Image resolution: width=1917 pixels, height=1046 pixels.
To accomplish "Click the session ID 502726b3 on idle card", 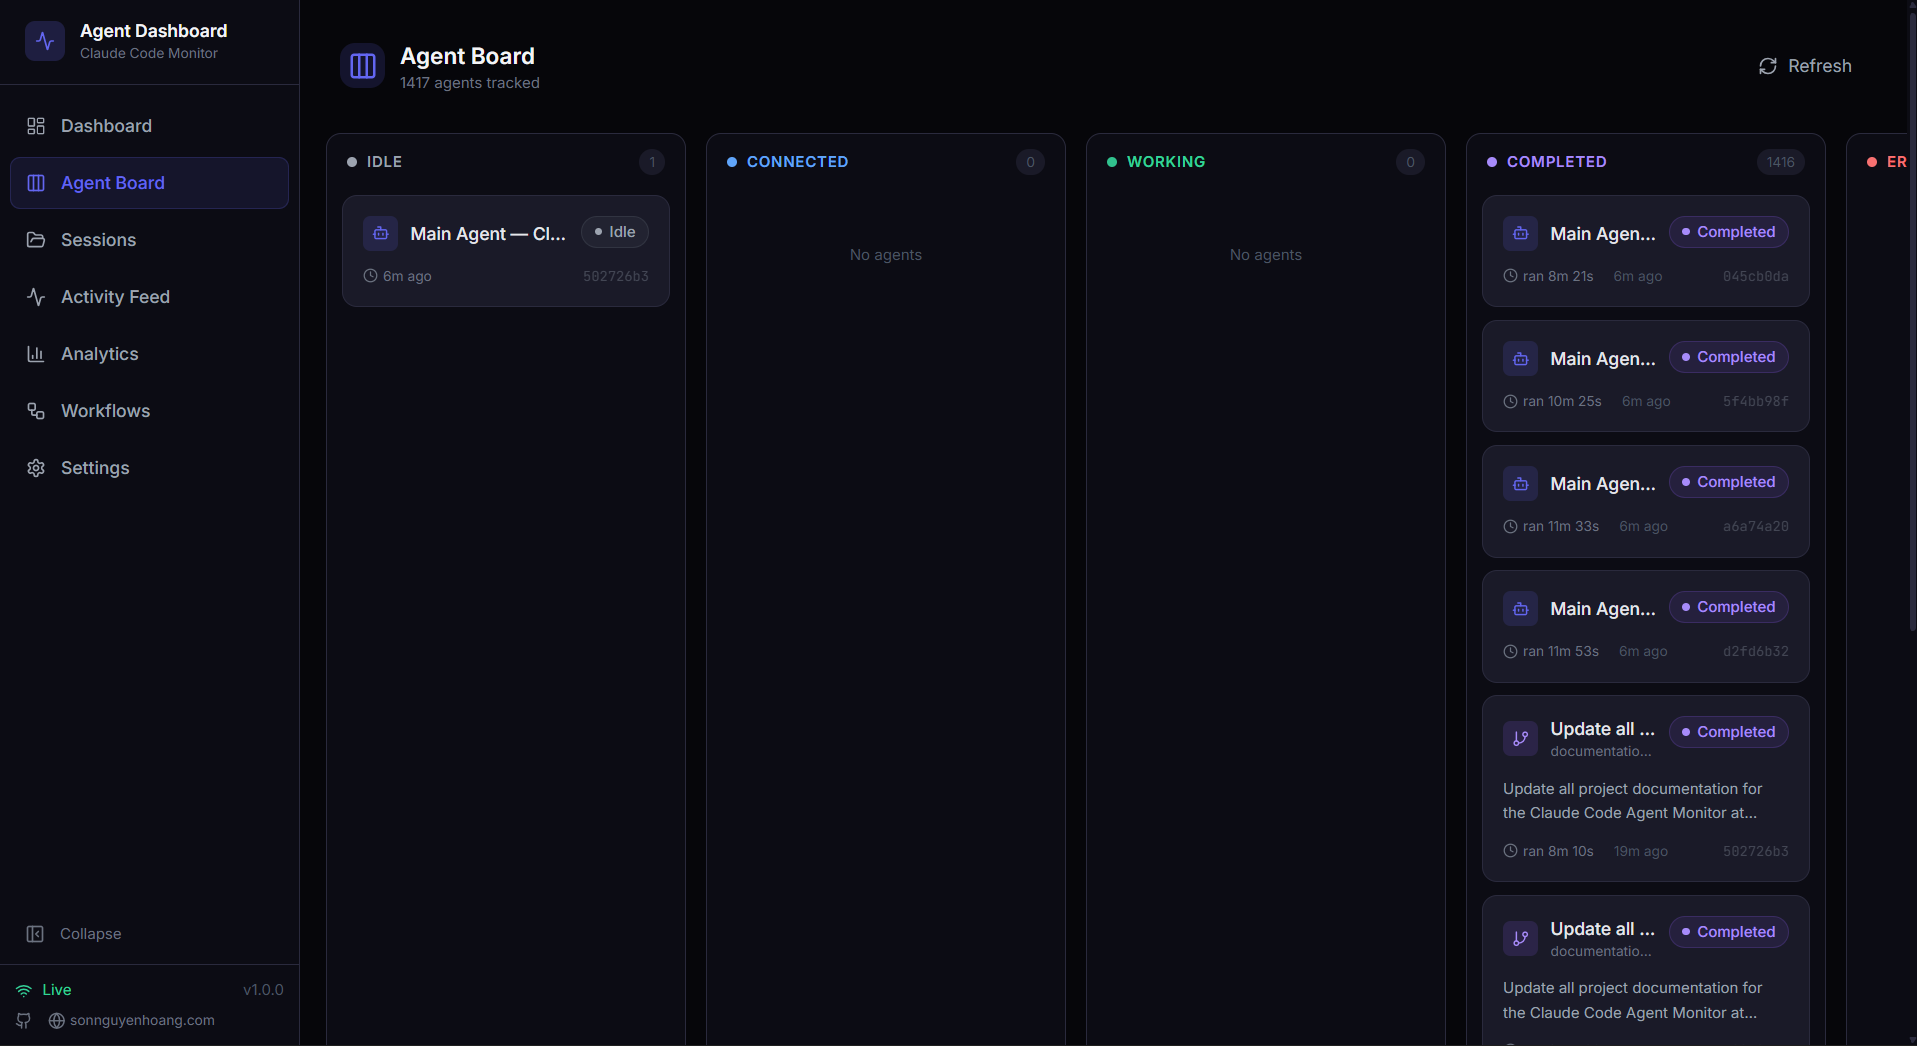I will pos(616,276).
